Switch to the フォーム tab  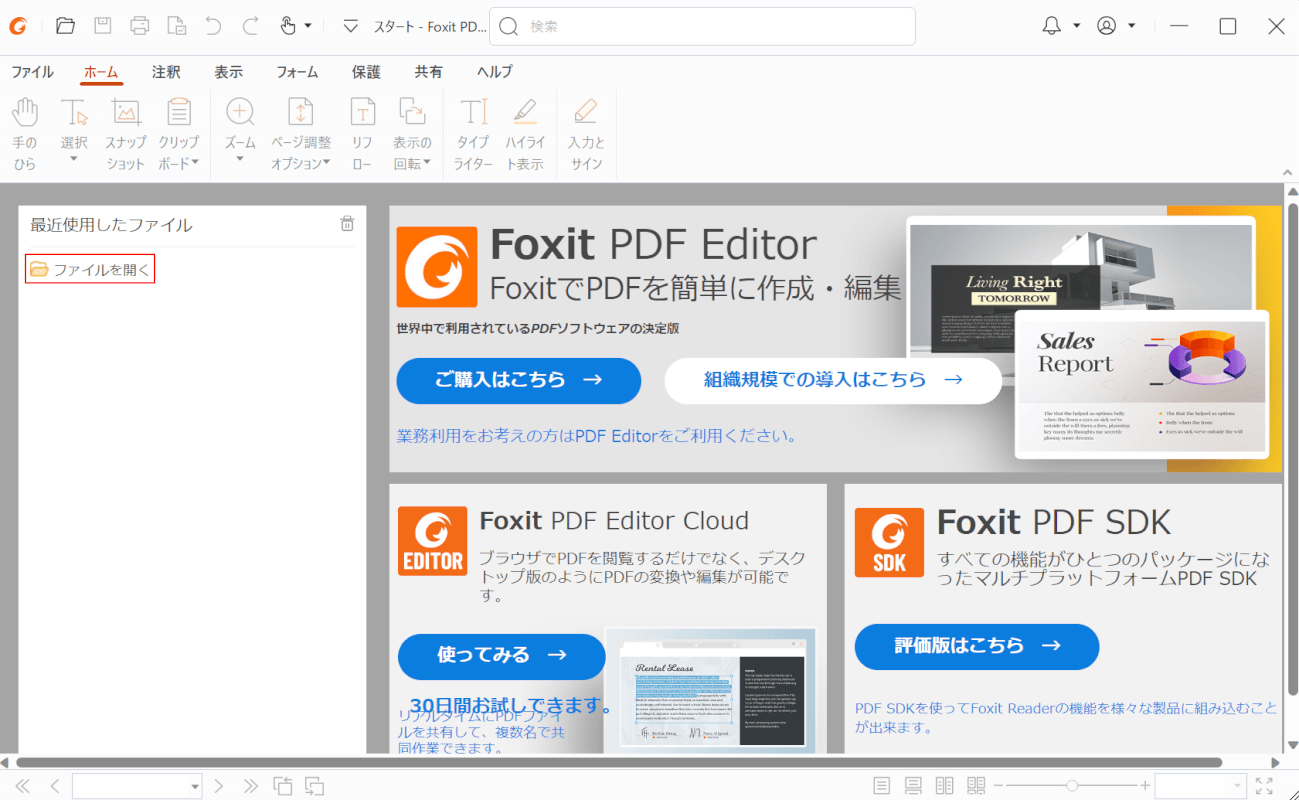coord(297,72)
